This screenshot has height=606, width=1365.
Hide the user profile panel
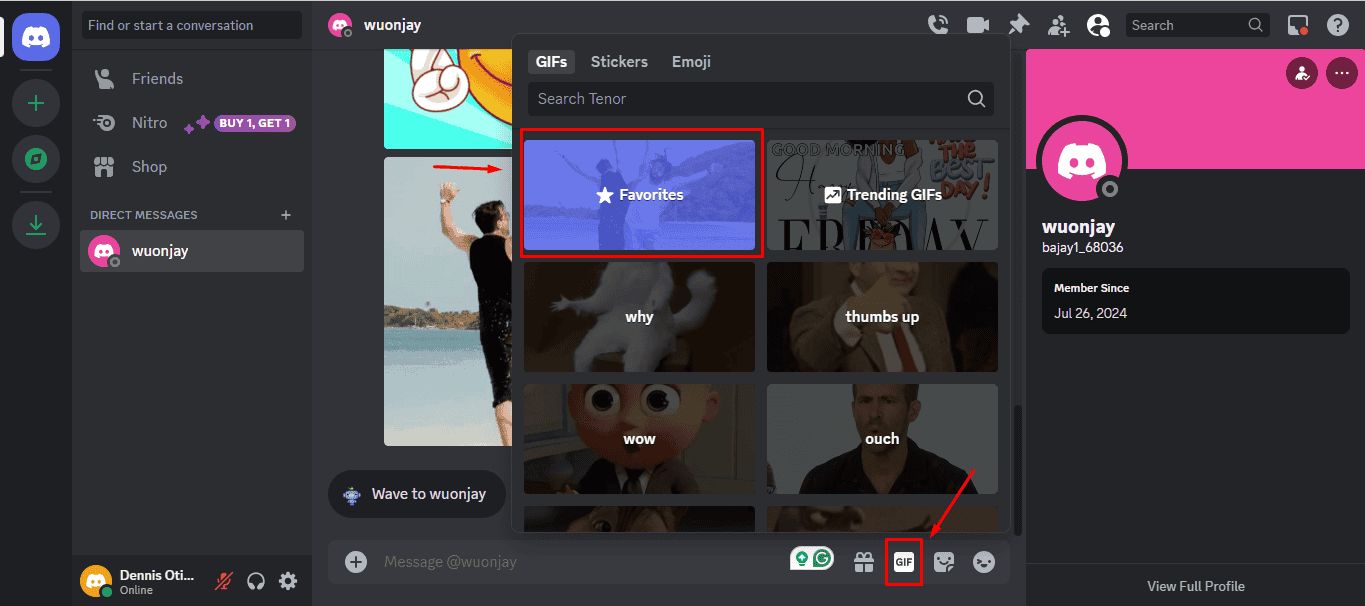(x=1098, y=25)
